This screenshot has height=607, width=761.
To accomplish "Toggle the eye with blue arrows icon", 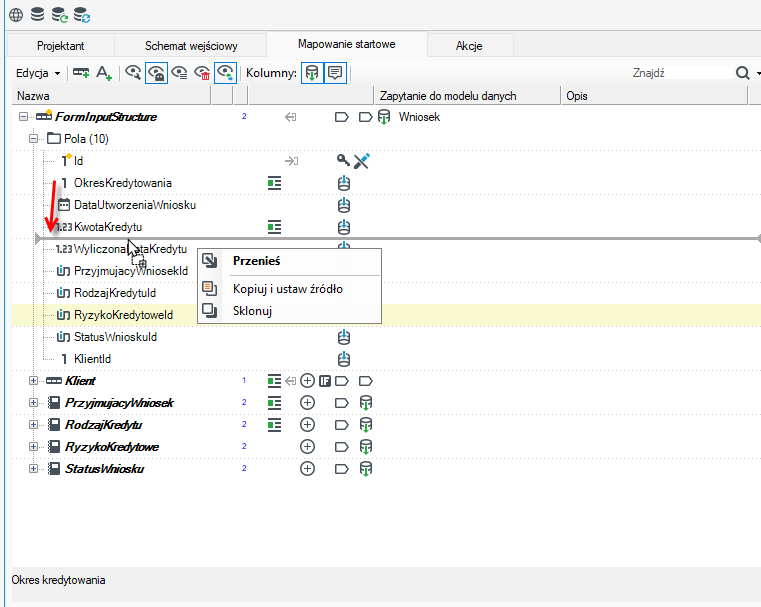I will 225,73.
